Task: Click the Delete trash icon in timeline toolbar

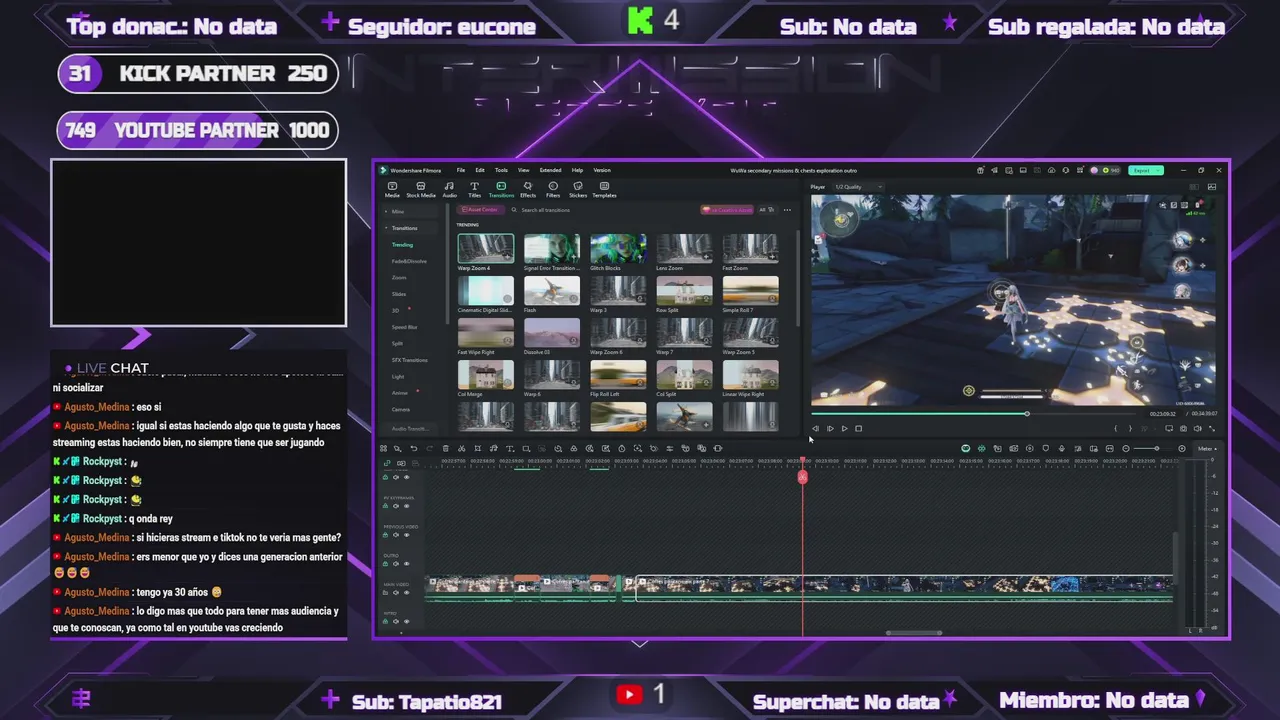Action: point(445,448)
